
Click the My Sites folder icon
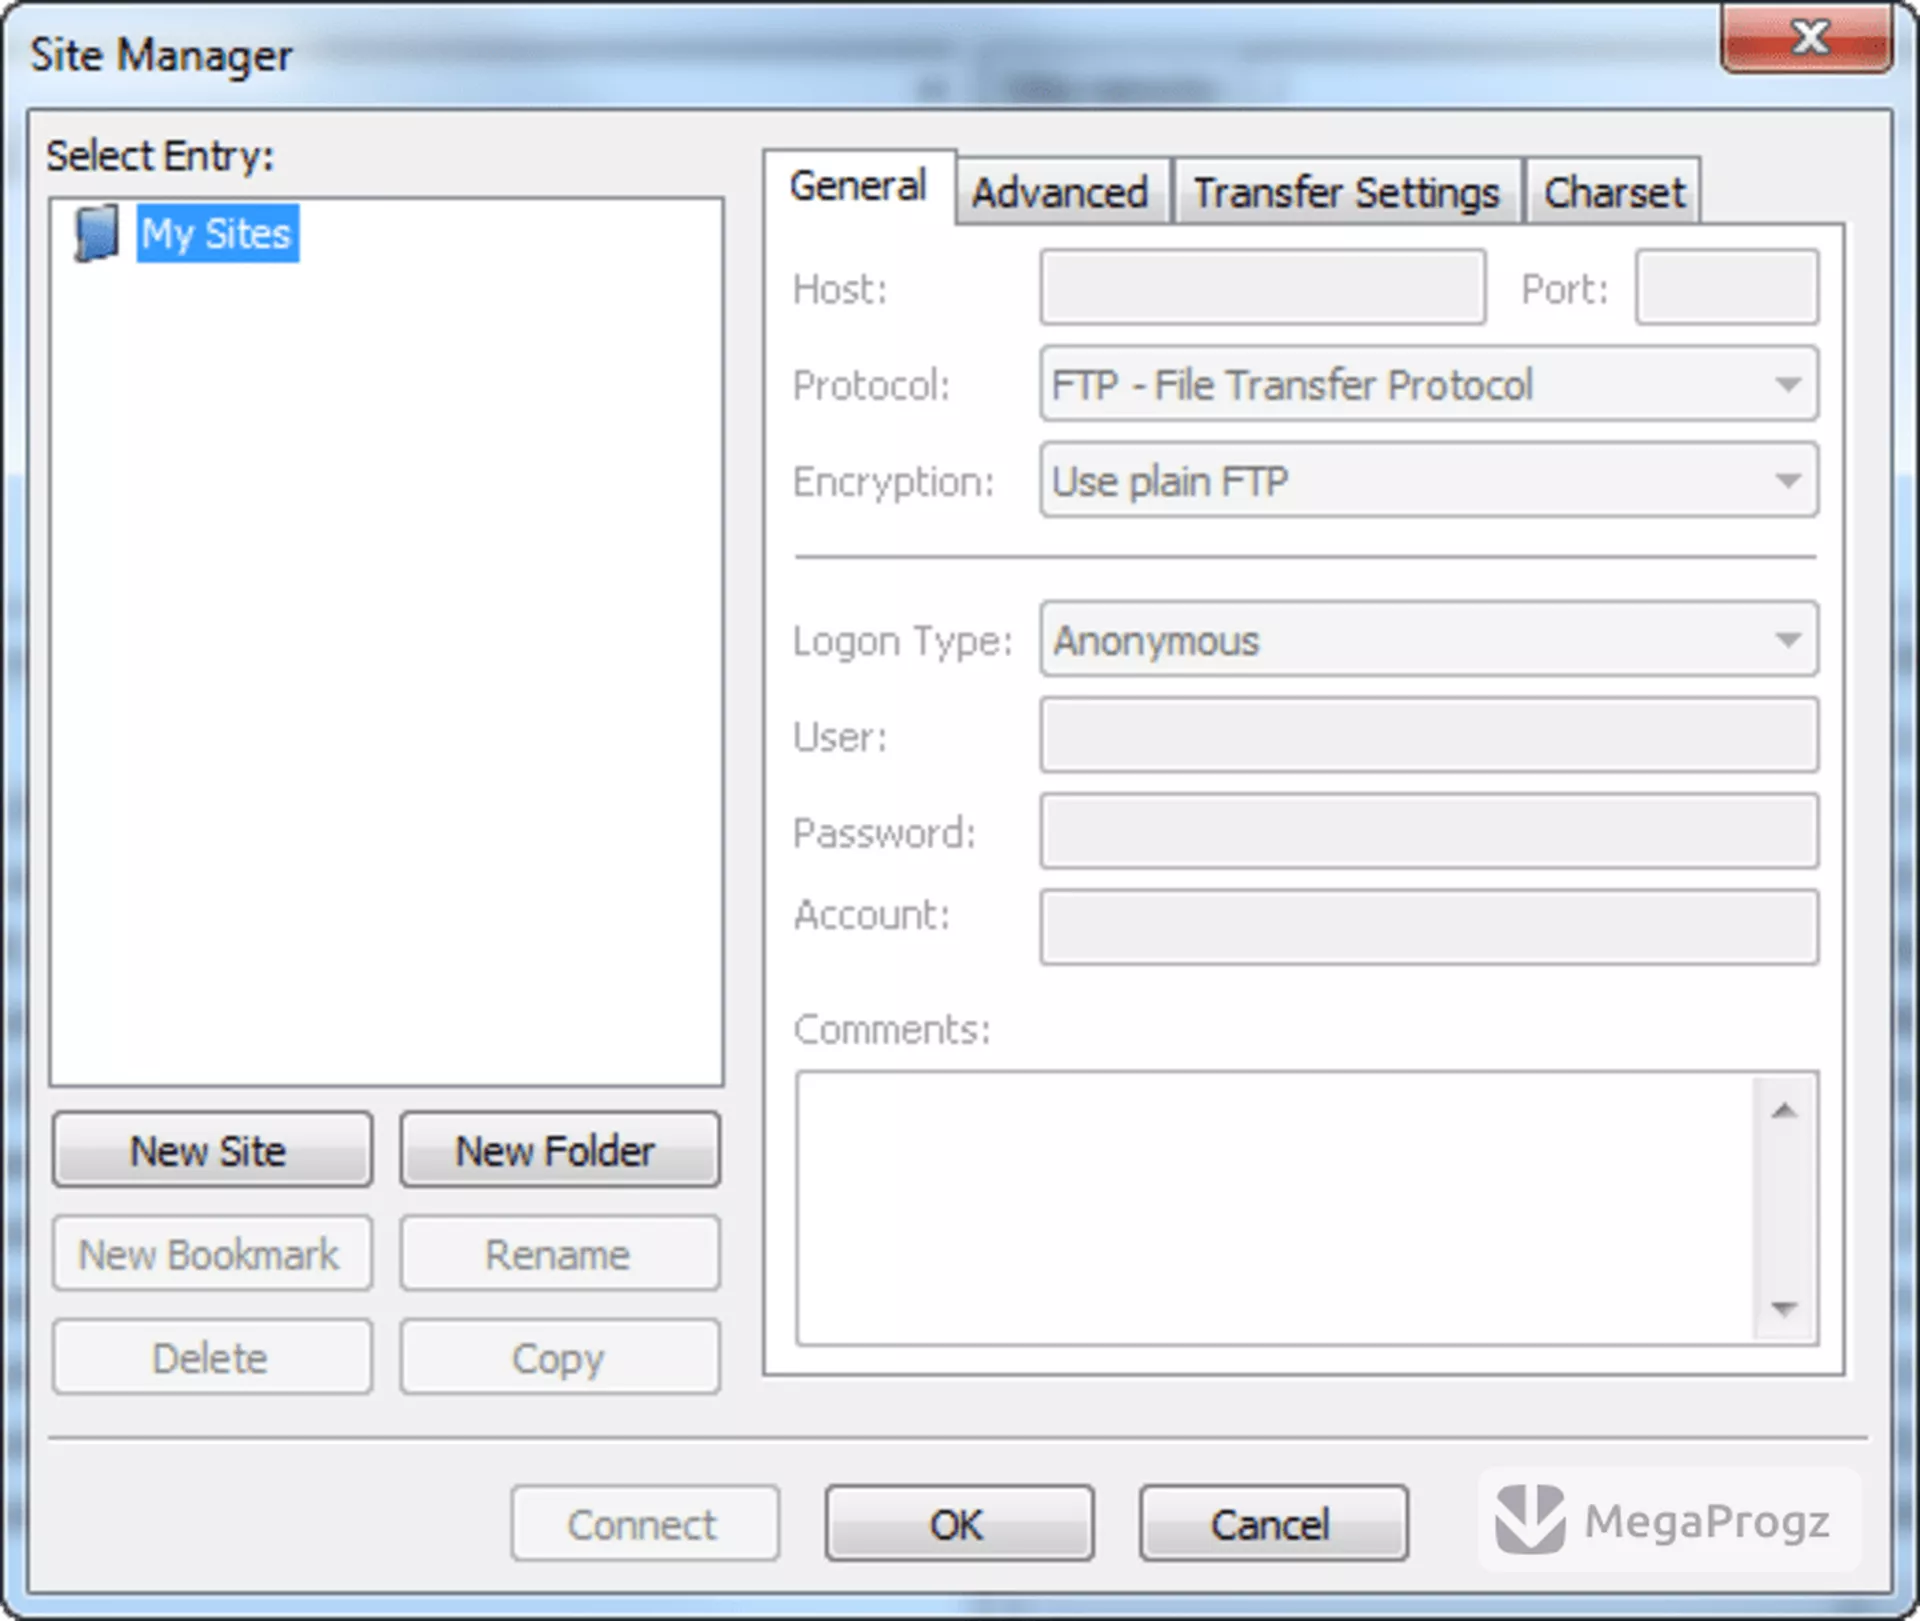pos(96,233)
